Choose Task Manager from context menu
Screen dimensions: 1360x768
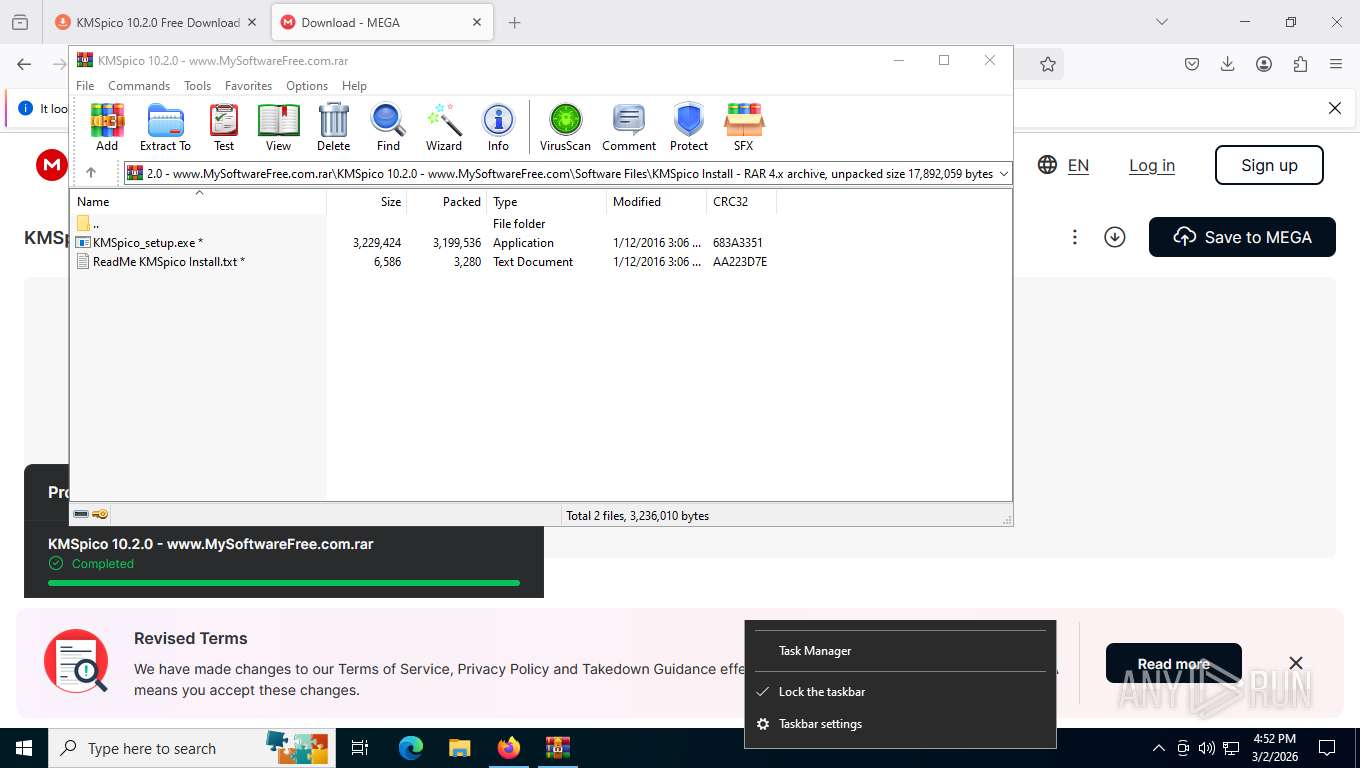900,651
